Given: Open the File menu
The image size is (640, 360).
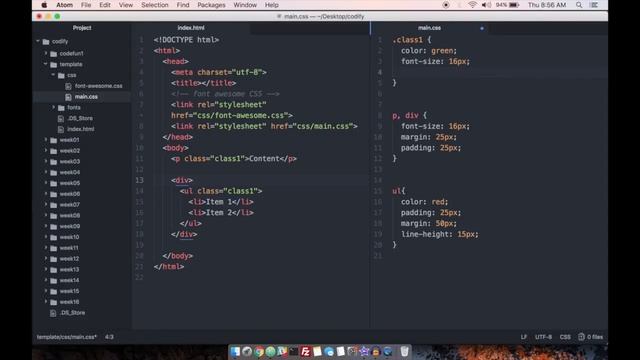Looking at the screenshot, I should (x=86, y=5).
